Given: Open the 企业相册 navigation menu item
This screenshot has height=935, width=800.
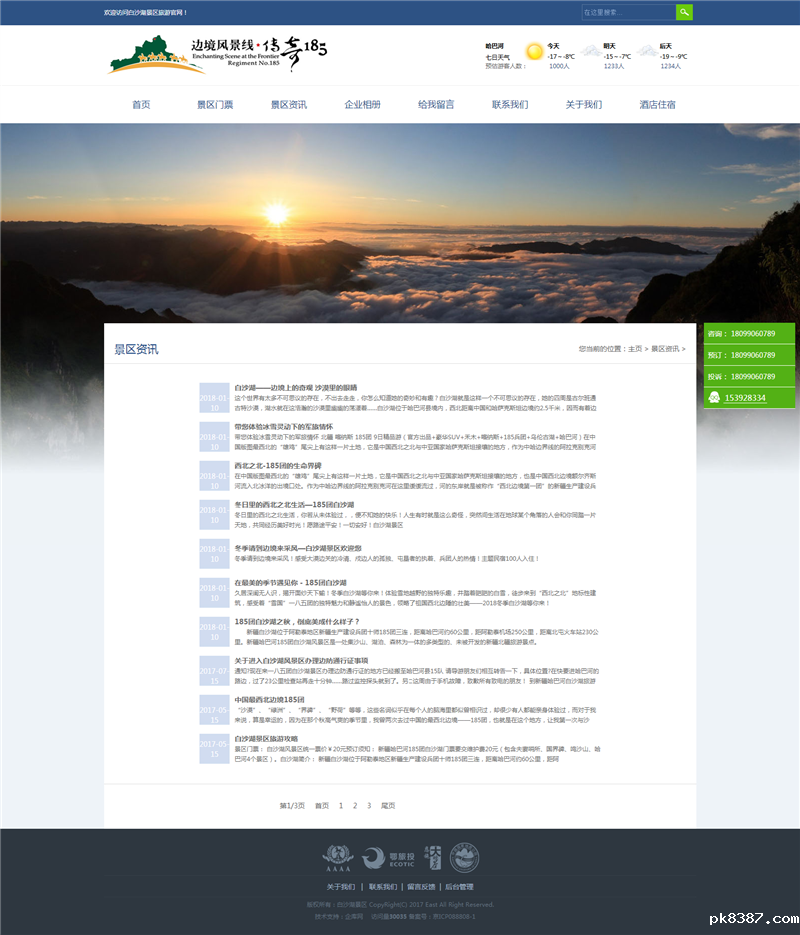Looking at the screenshot, I should [362, 105].
